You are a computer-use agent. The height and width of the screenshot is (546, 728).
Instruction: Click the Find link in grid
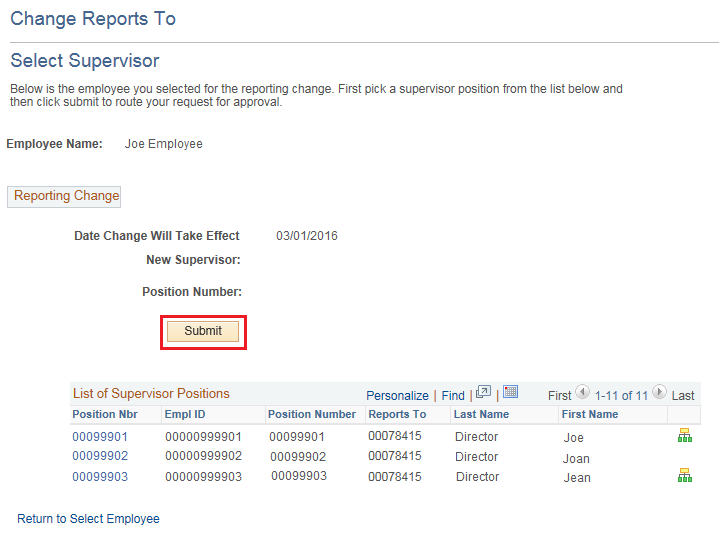(453, 396)
